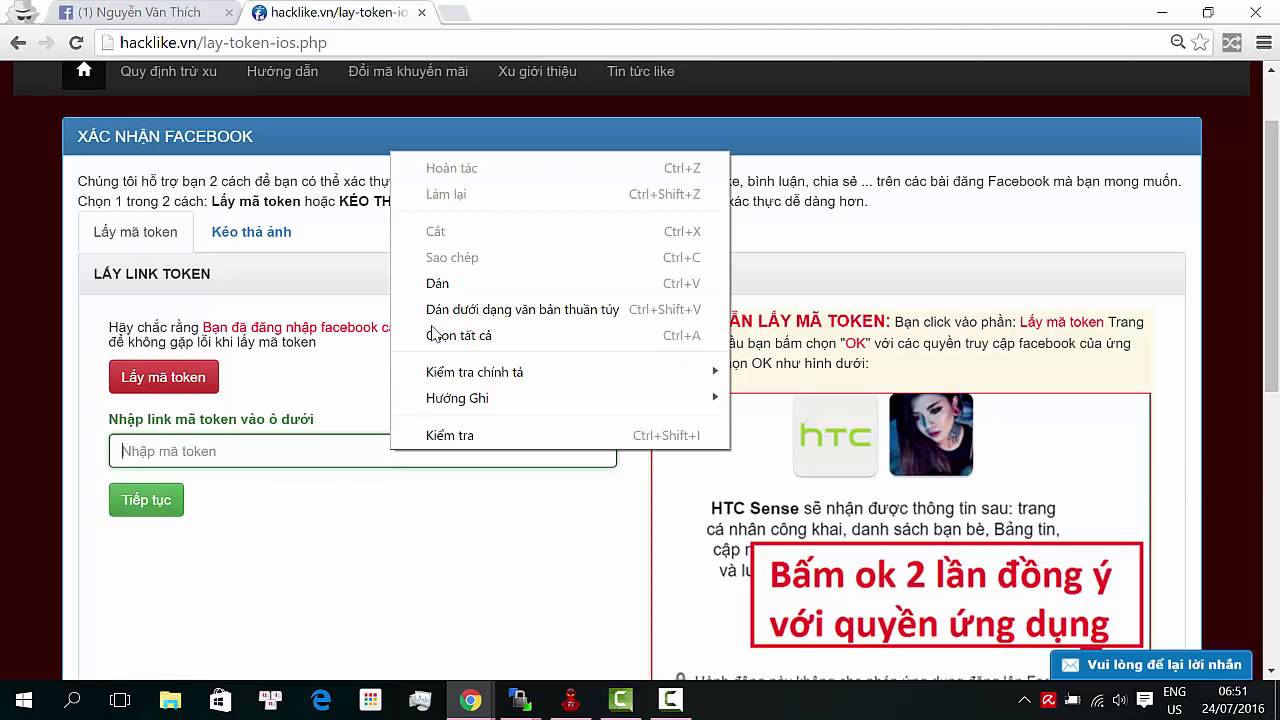The width and height of the screenshot is (1280, 720).
Task: Click the browser forward arrow
Action: point(46,42)
